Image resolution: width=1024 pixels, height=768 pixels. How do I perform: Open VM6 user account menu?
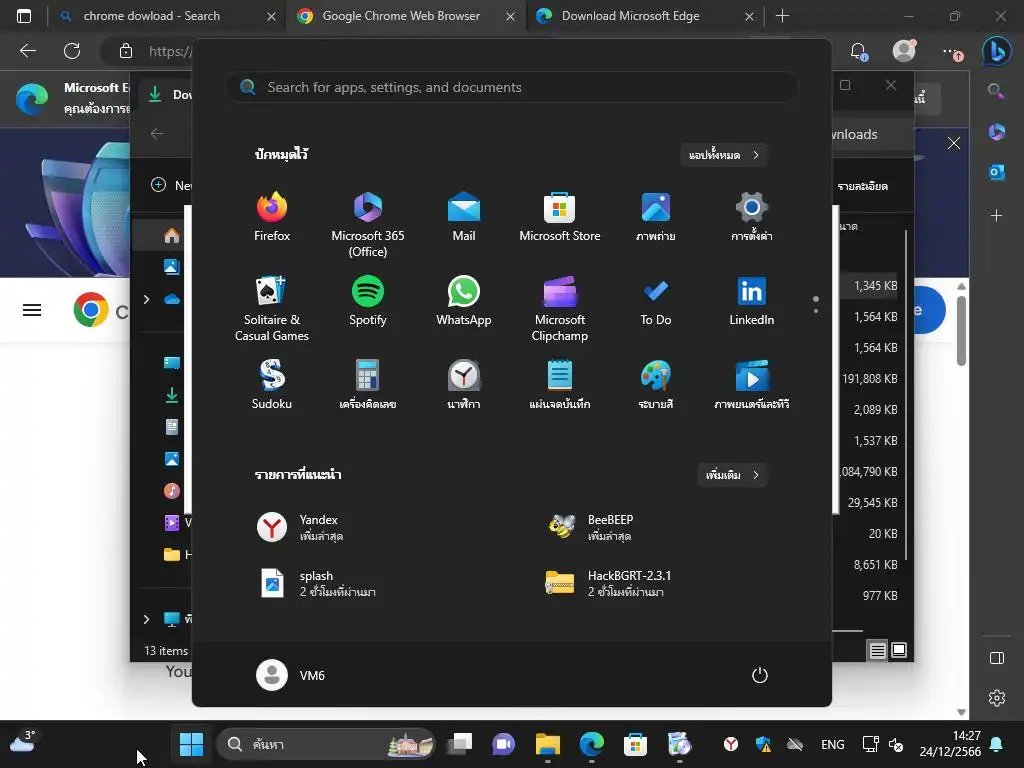[x=291, y=675]
